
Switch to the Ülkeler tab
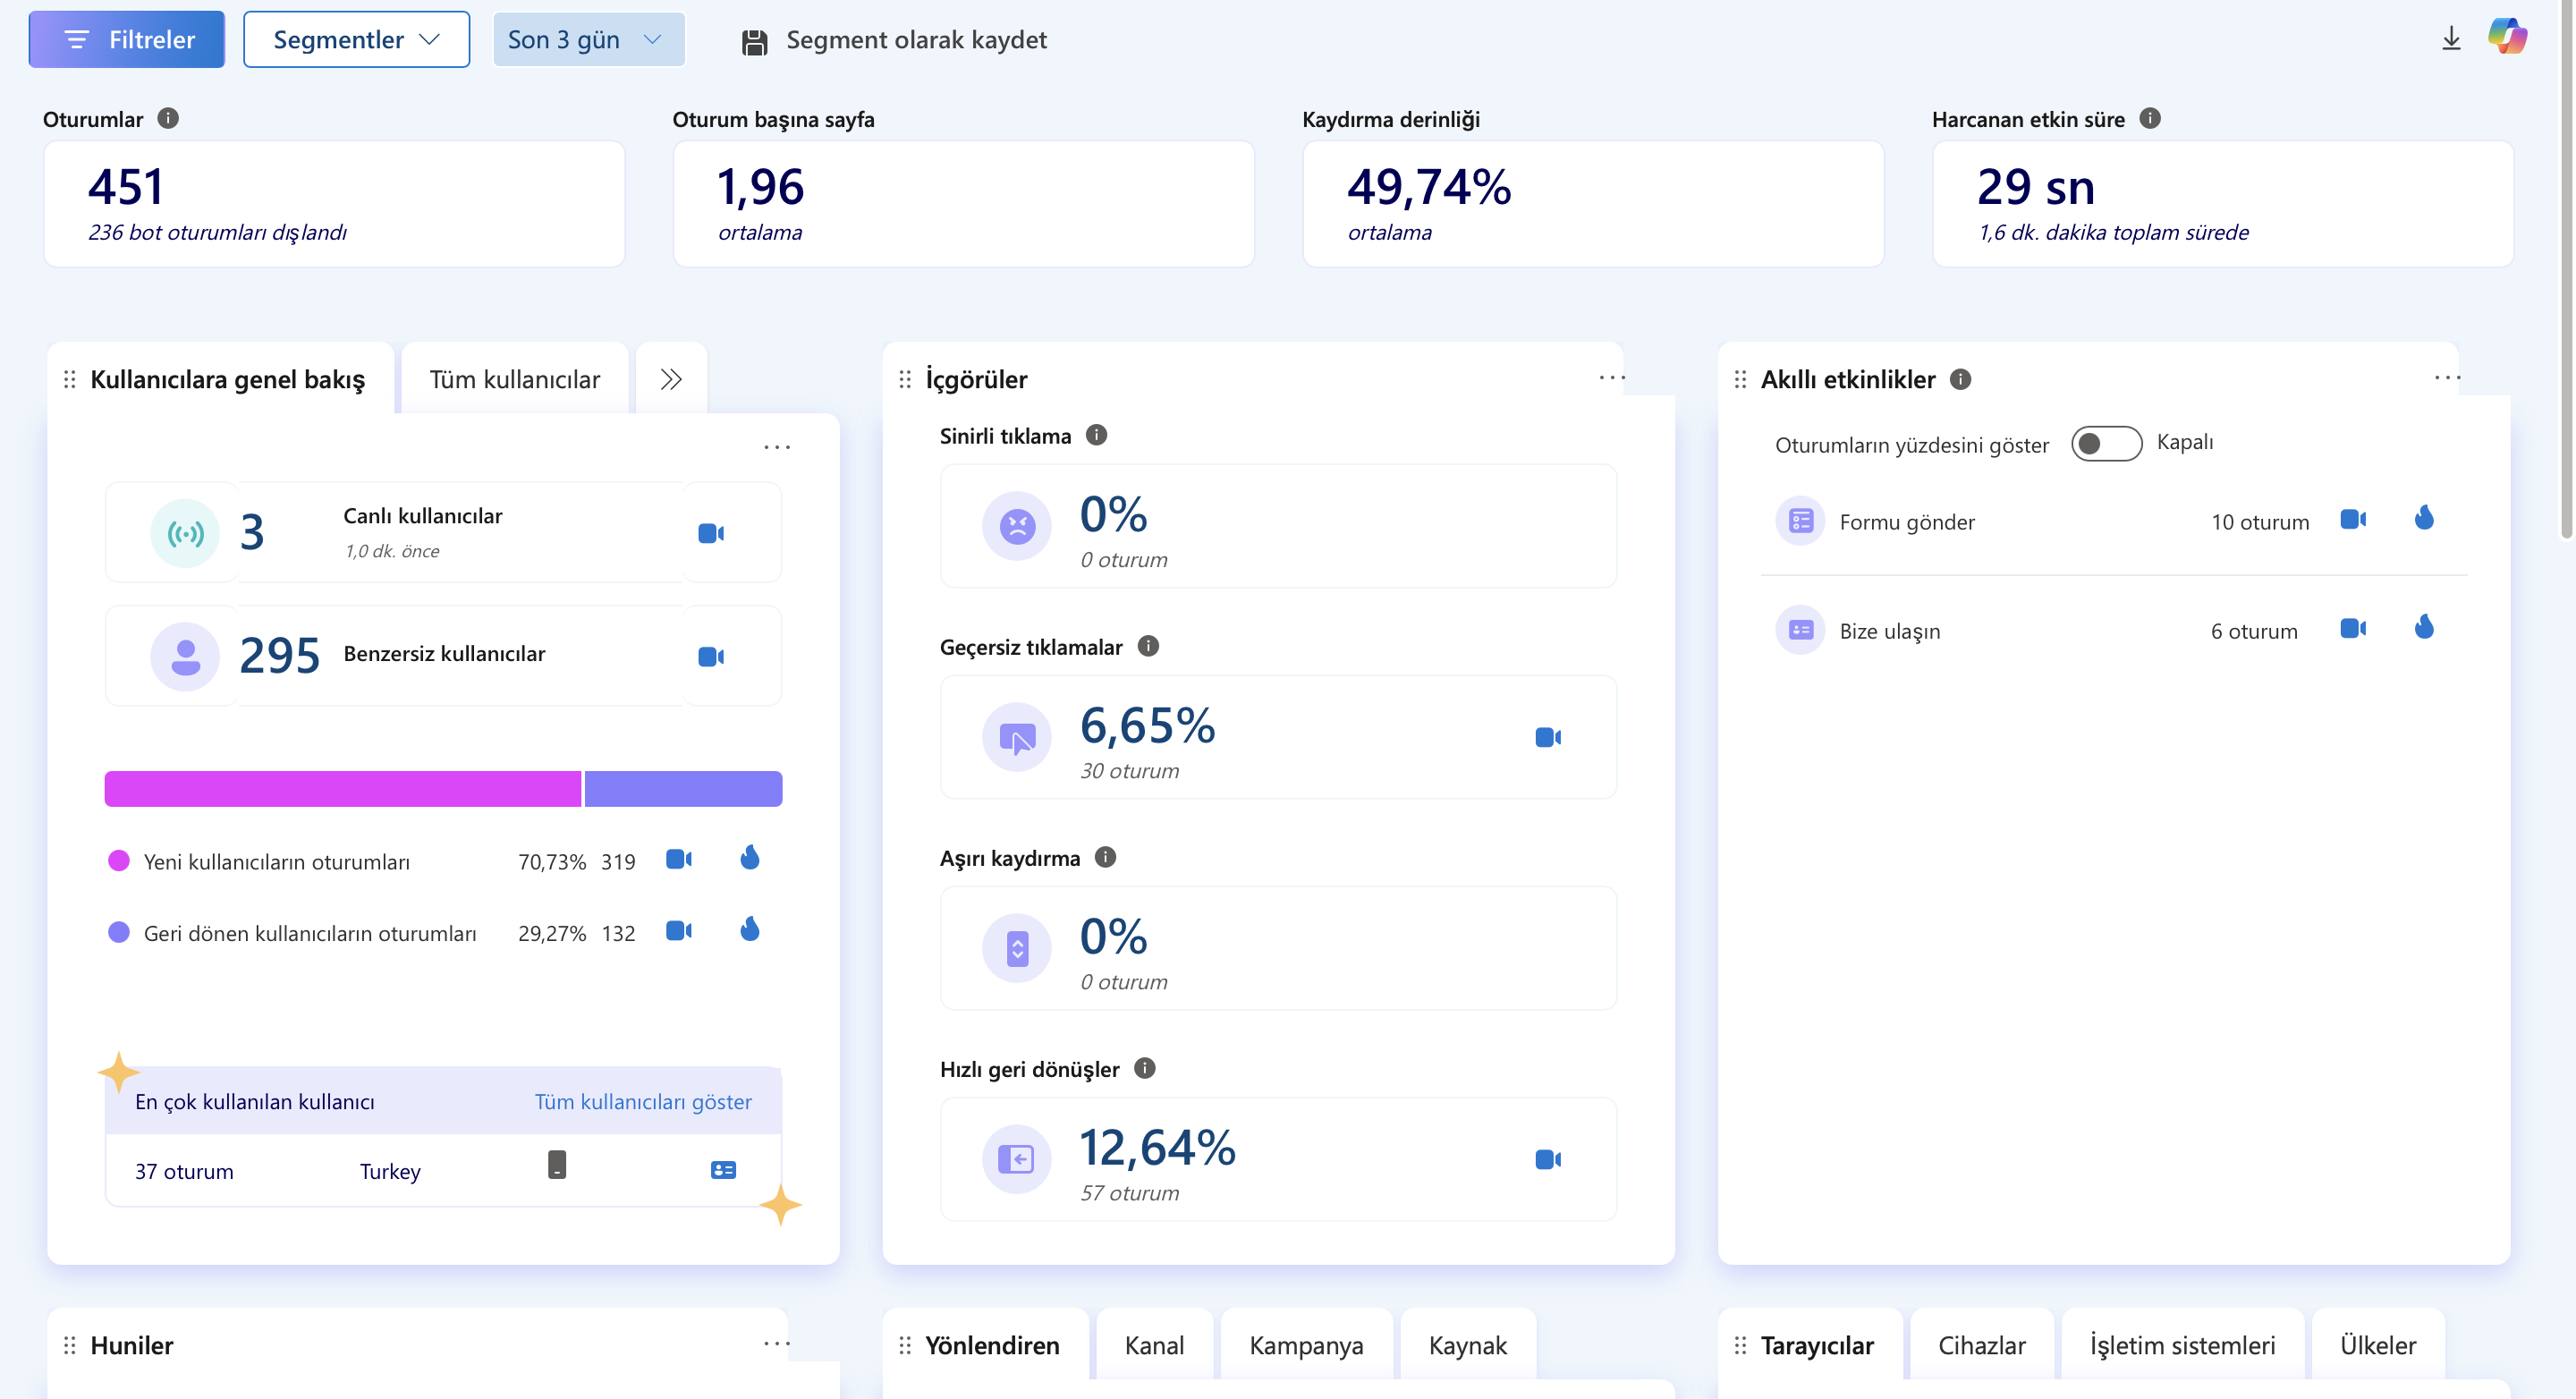[2377, 1345]
